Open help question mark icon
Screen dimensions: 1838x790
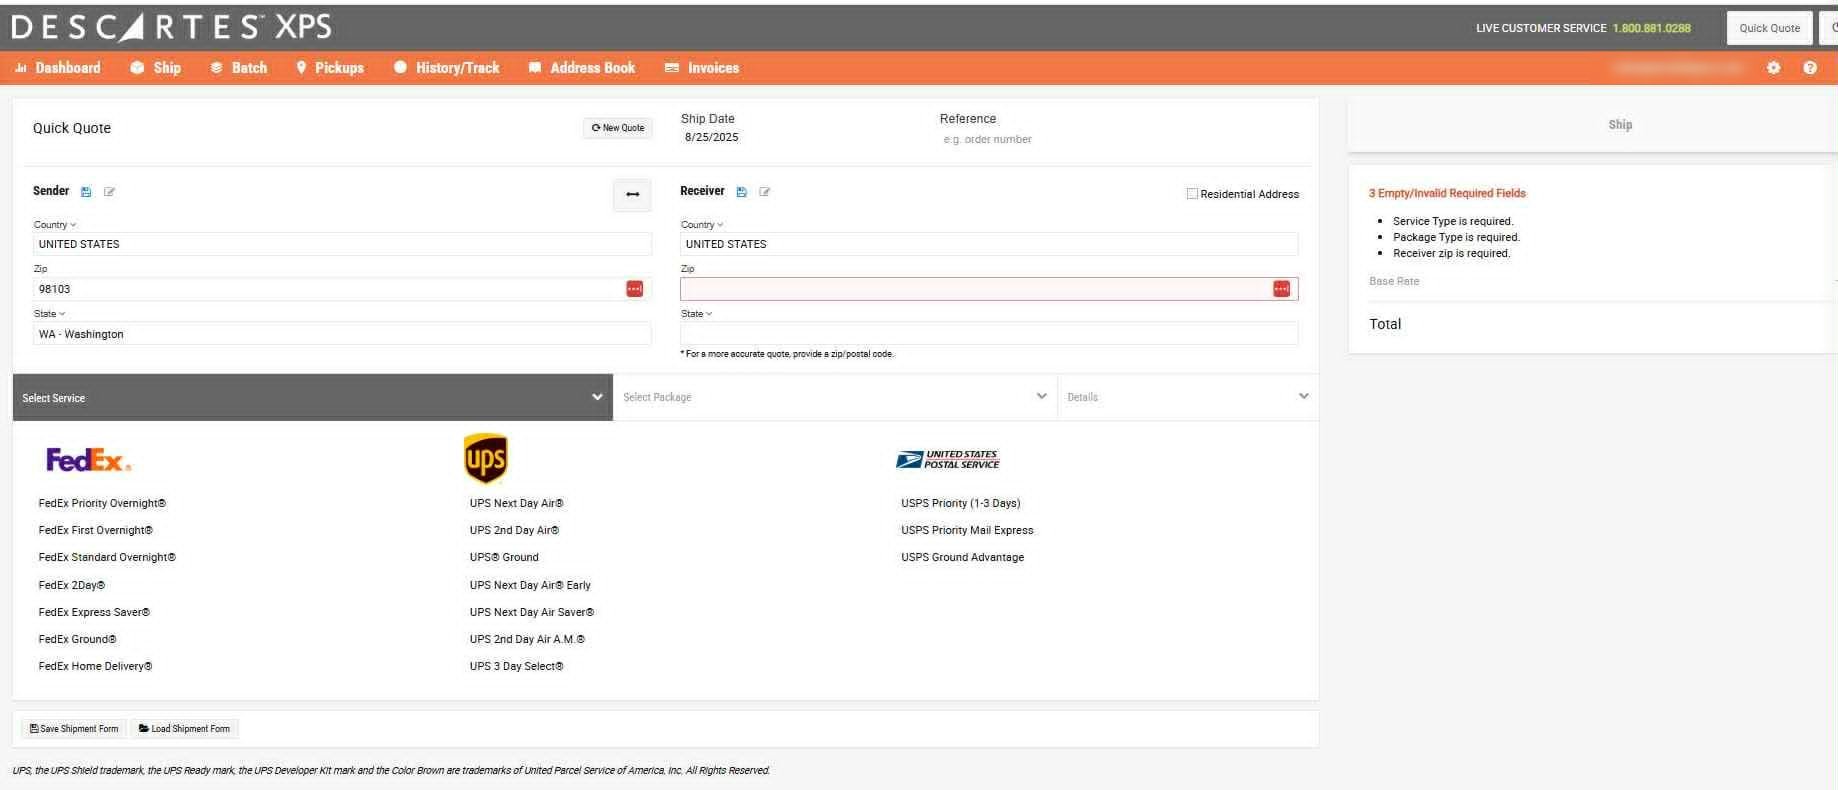pyautogui.click(x=1809, y=68)
